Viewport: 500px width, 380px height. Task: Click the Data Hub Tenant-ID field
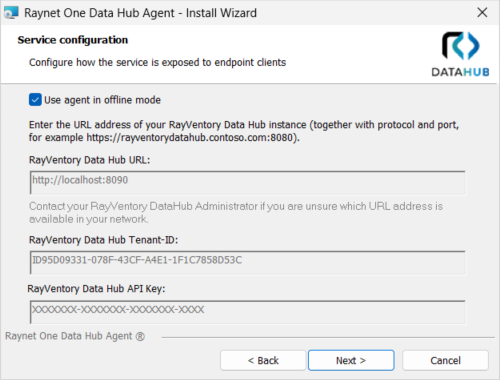248,262
